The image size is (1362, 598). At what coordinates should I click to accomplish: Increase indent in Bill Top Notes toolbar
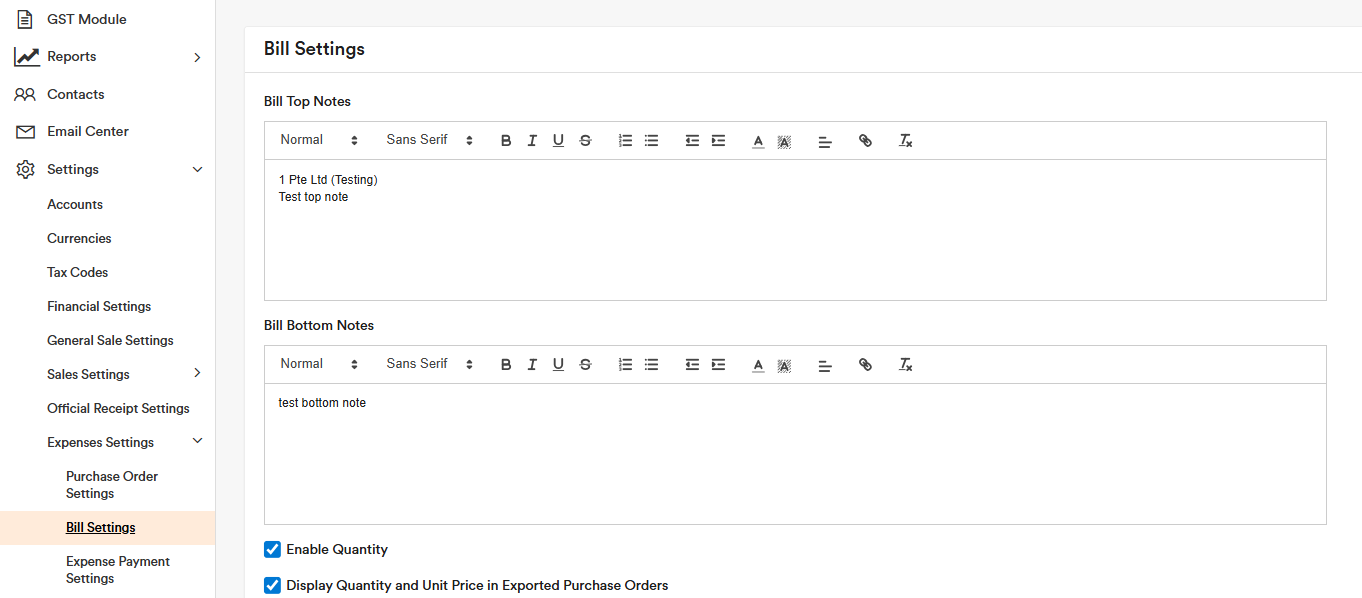click(x=718, y=141)
